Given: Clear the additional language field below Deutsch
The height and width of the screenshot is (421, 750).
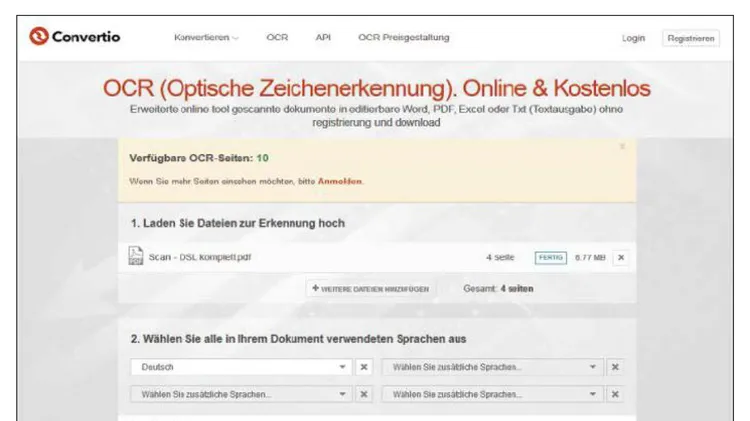Looking at the screenshot, I should coord(364,394).
